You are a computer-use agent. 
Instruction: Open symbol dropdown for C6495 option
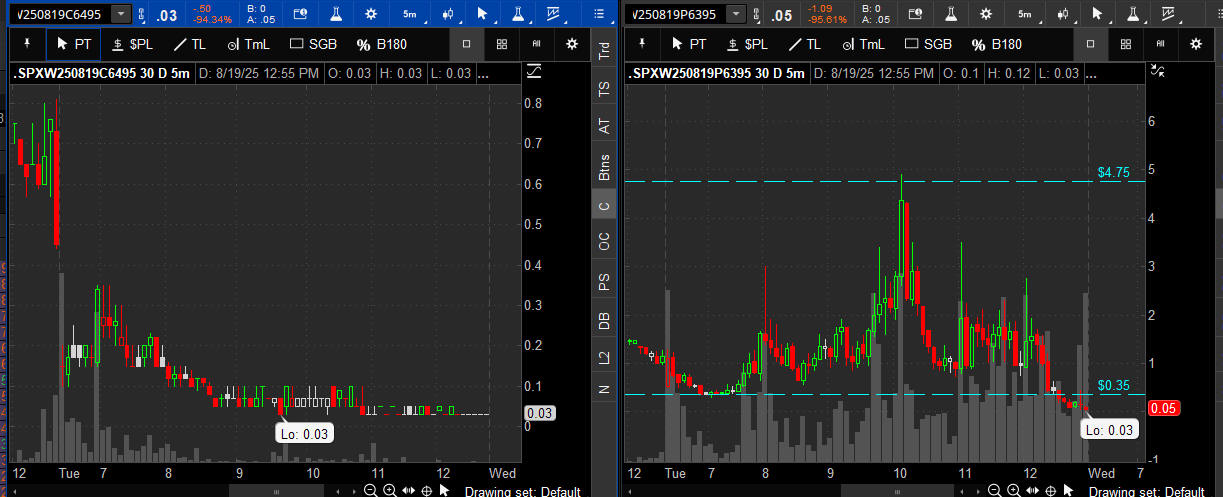(121, 14)
